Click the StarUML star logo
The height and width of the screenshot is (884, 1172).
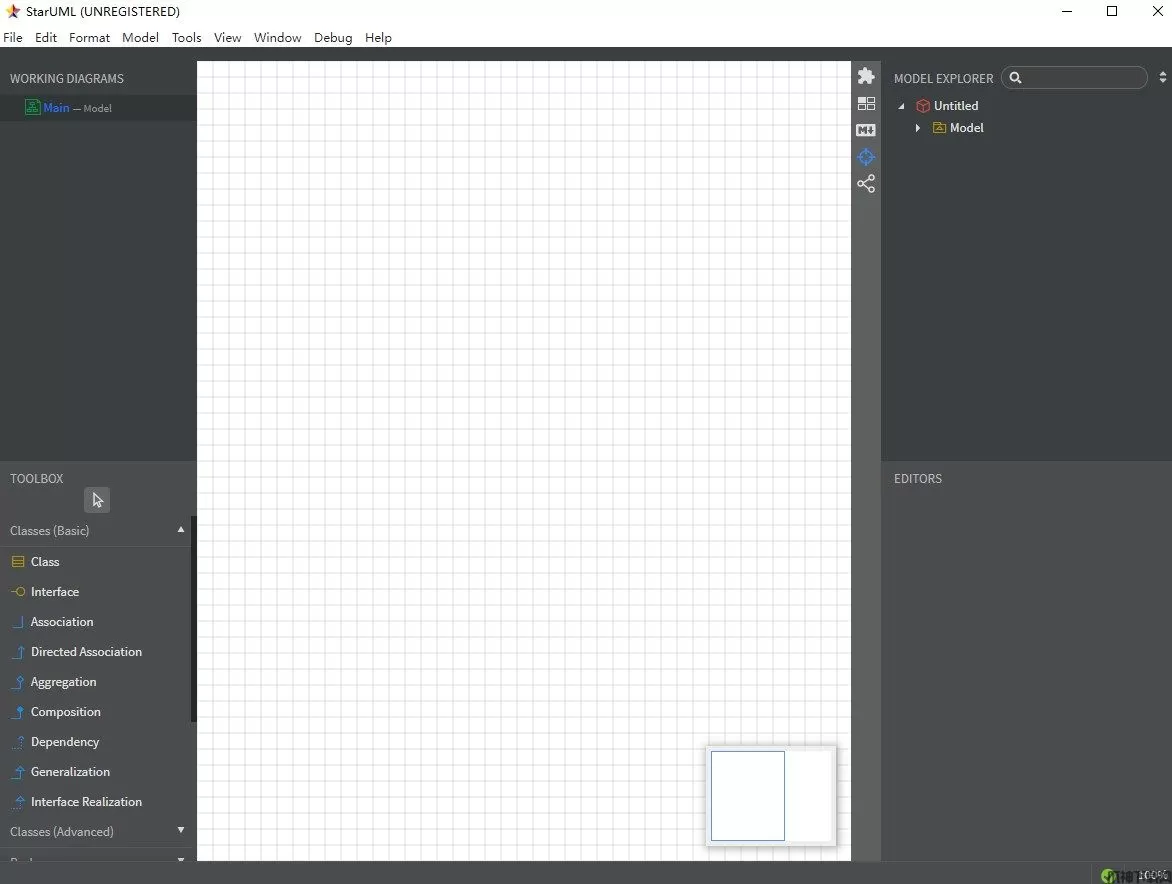tap(13, 11)
